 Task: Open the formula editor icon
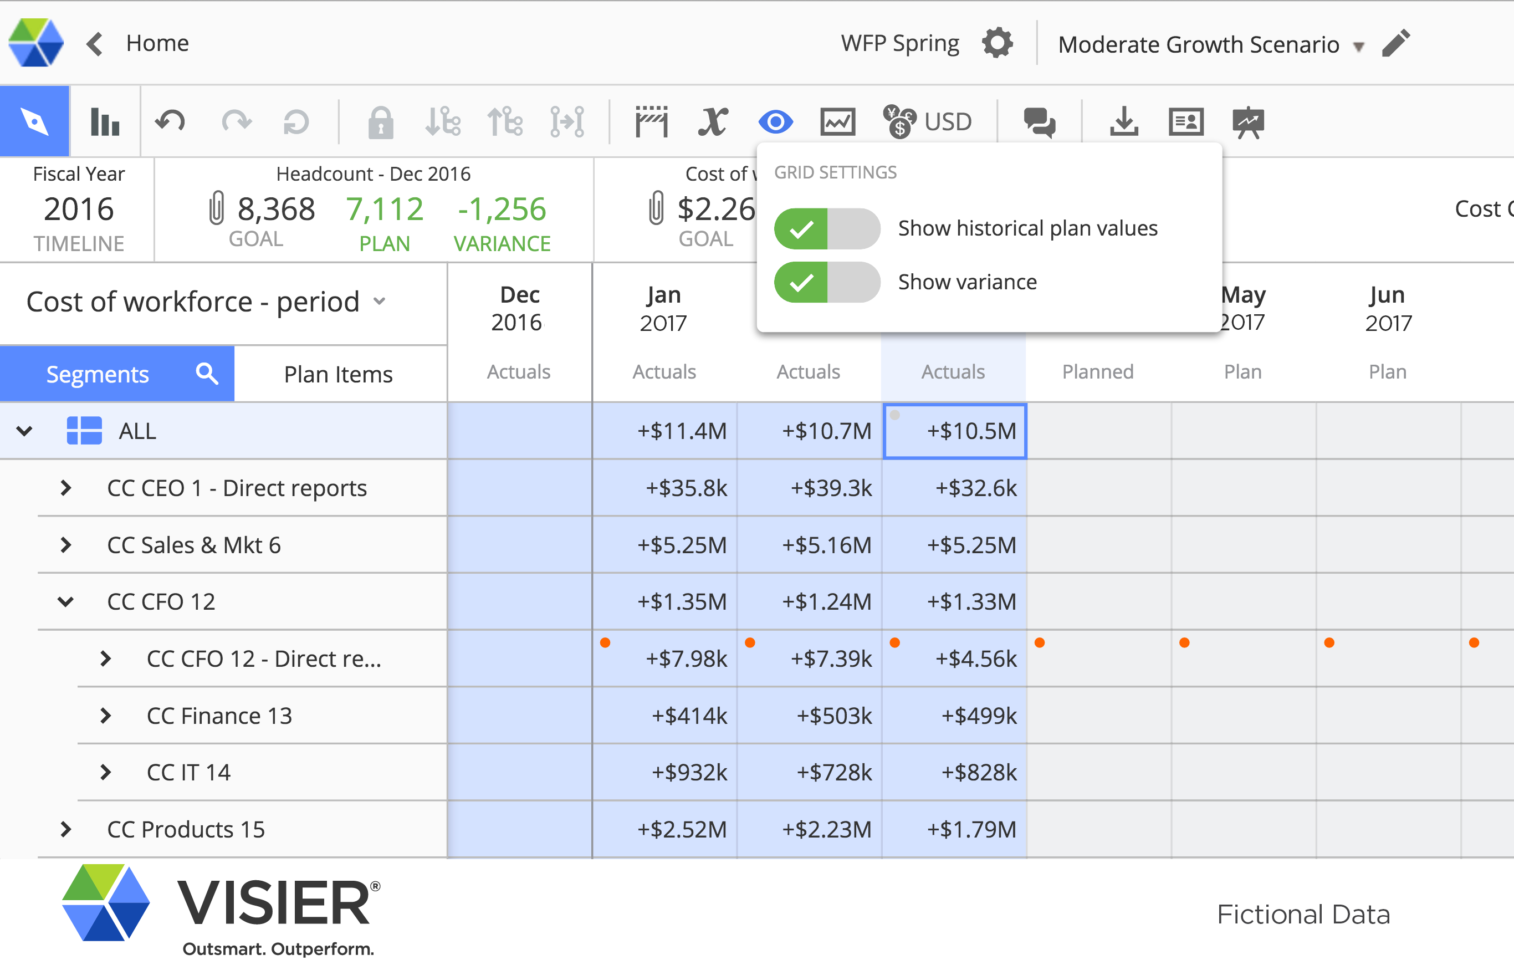coord(713,121)
